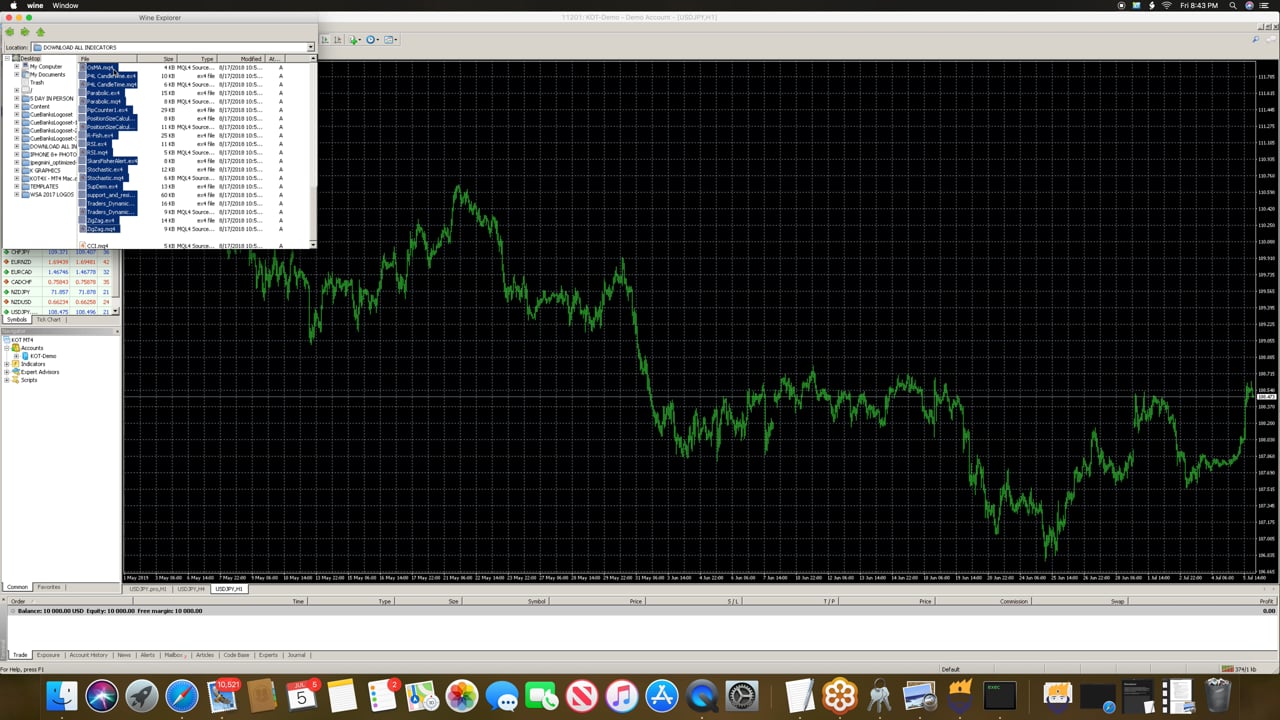Open the Code Base terminal tab

coord(237,655)
